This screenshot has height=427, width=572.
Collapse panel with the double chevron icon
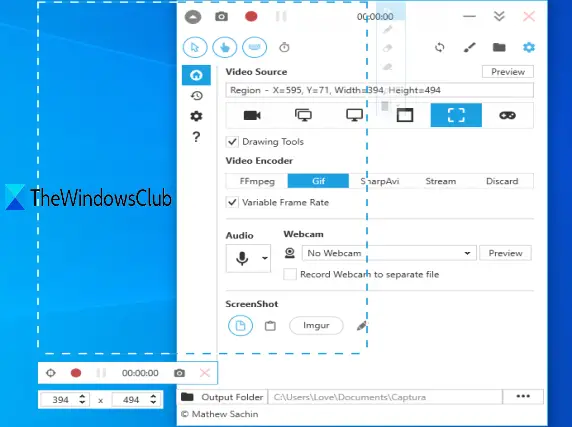pyautogui.click(x=499, y=16)
